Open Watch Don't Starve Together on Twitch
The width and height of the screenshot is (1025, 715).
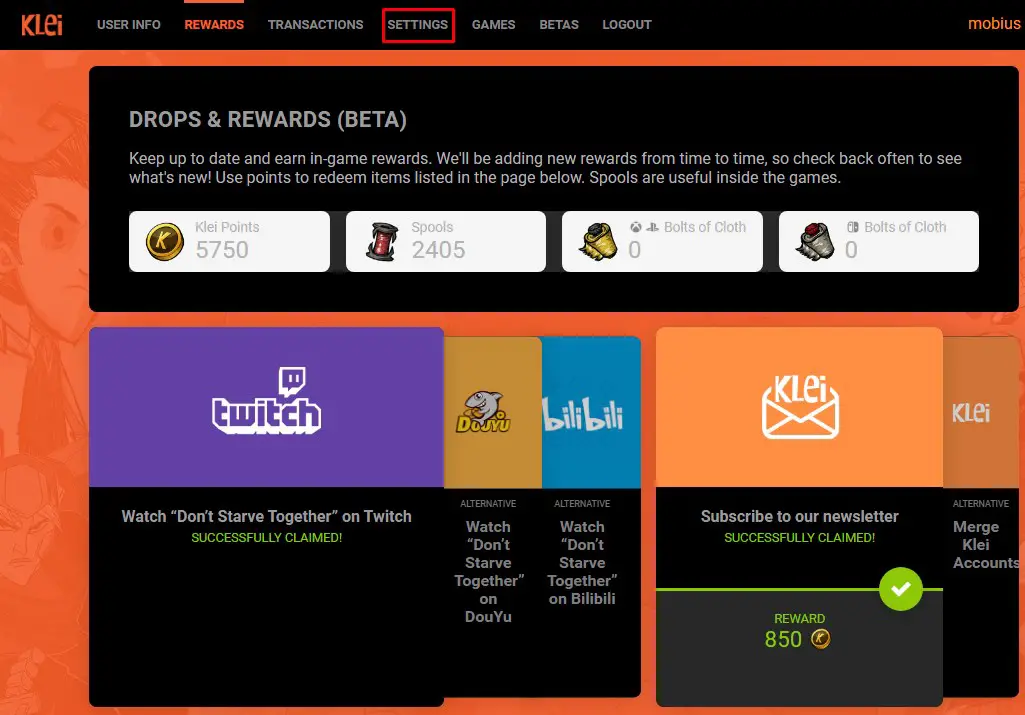(x=267, y=516)
